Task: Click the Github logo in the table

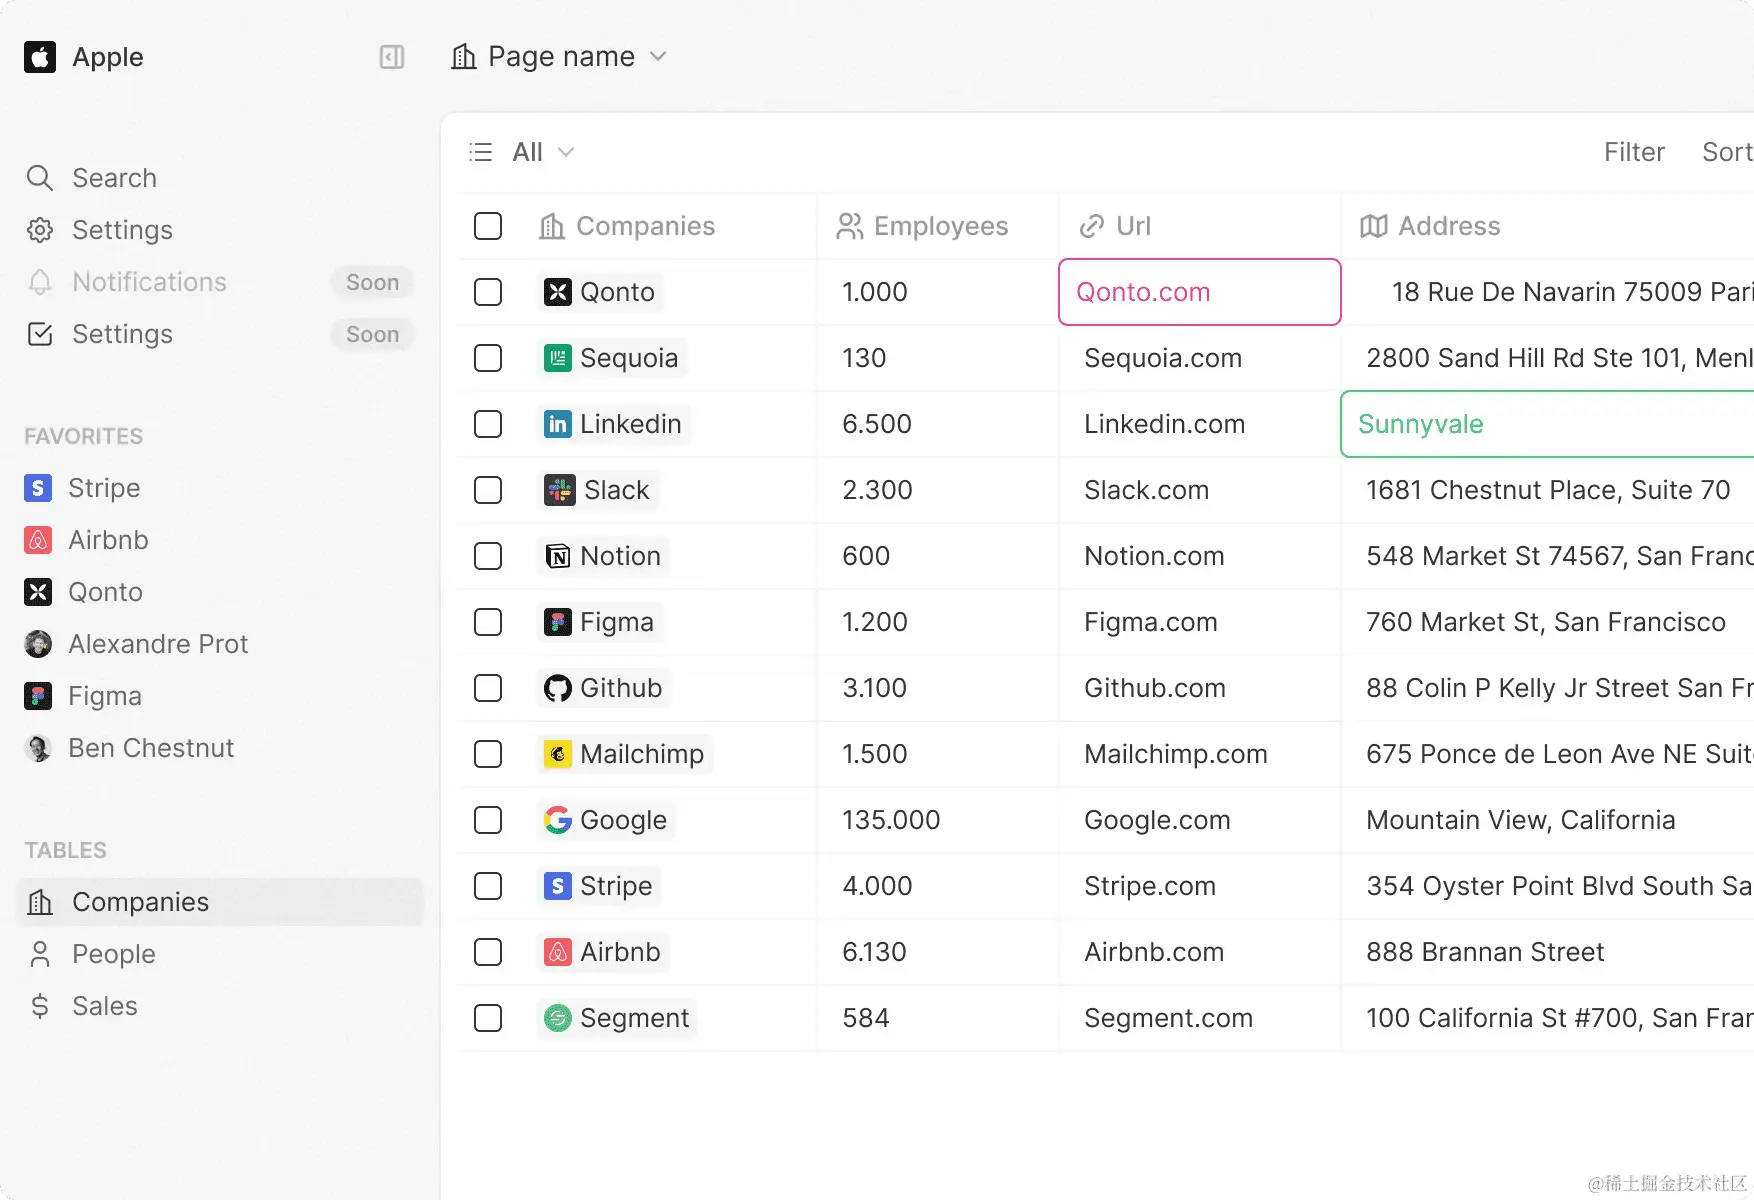Action: click(x=558, y=688)
